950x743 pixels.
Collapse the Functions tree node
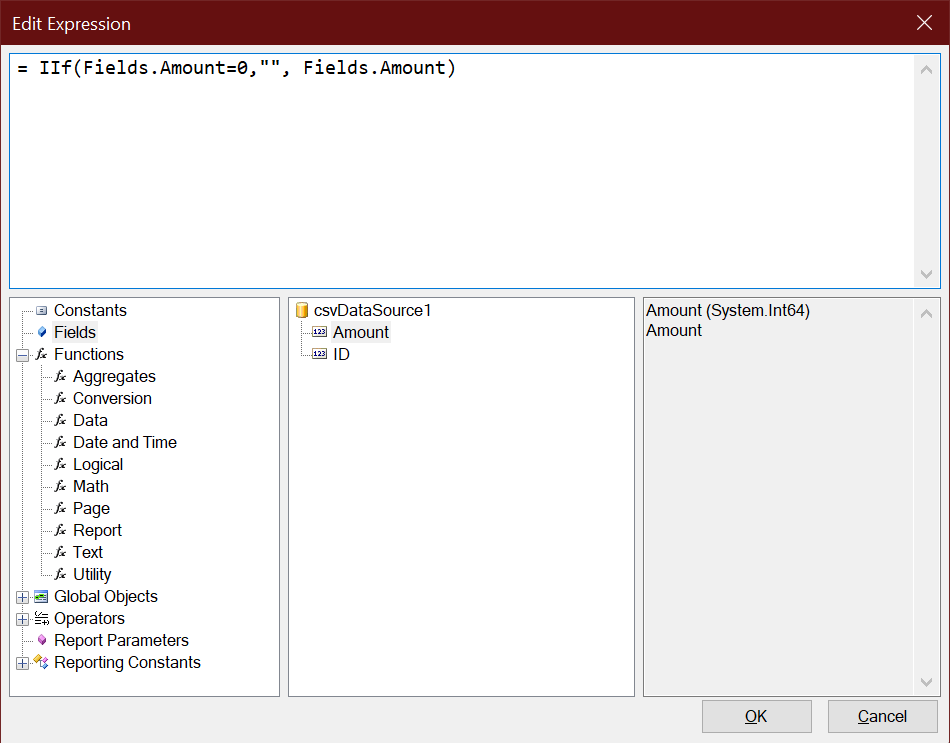coord(22,355)
